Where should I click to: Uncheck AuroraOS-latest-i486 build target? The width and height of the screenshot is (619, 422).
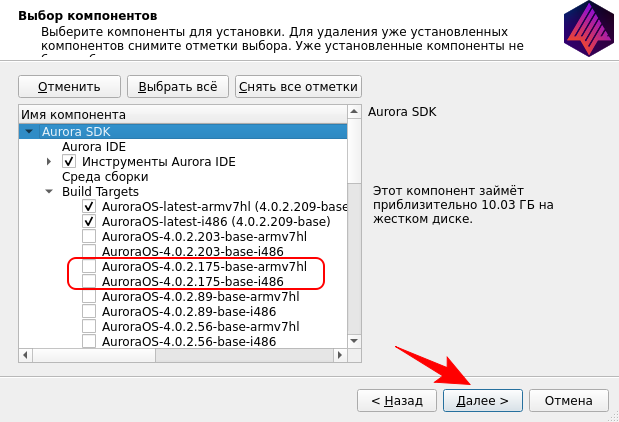pyautogui.click(x=89, y=221)
